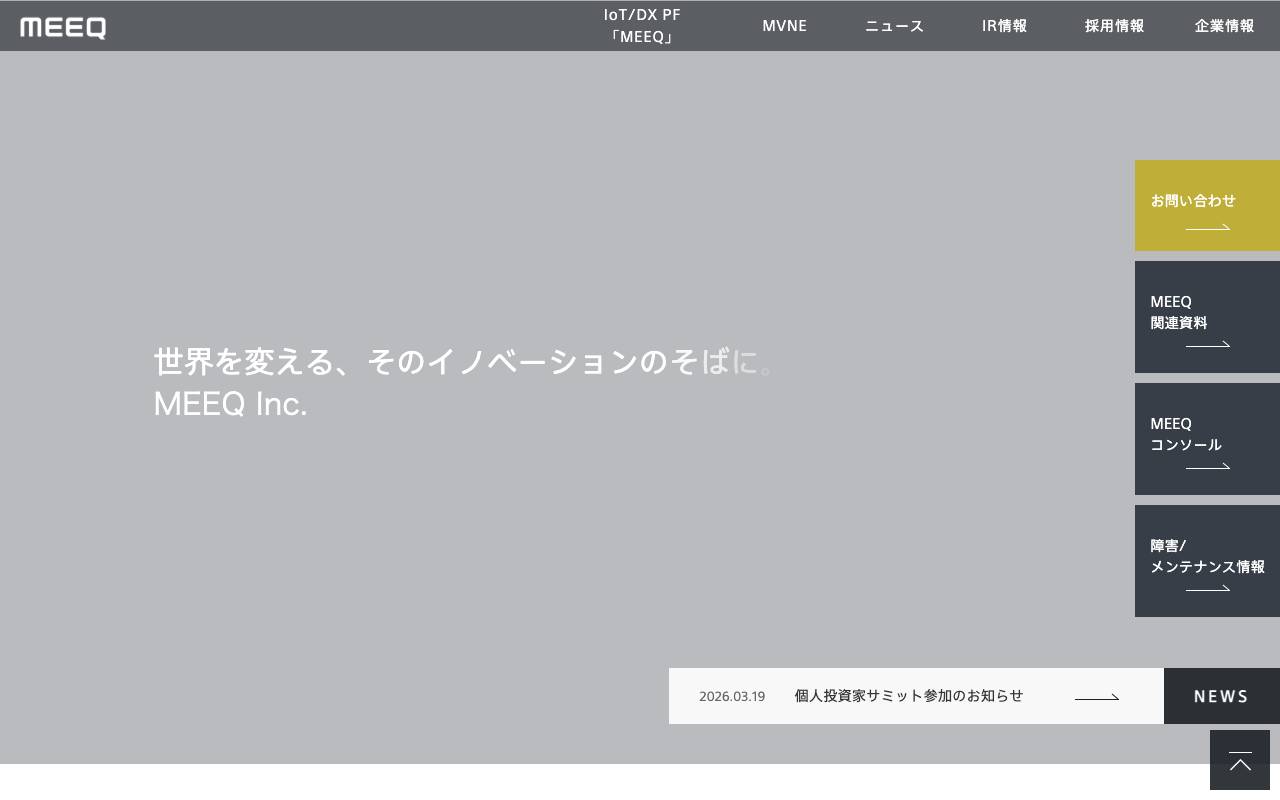Click the arrow icon on お問い合わせ panel
The height and width of the screenshot is (800, 1280).
(x=1208, y=227)
